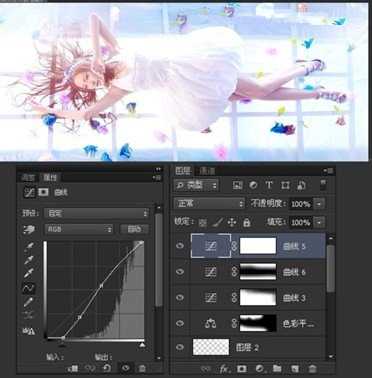This screenshot has width=372, height=378.
Task: Click the mask icon in Properties panel
Action: pos(43,192)
